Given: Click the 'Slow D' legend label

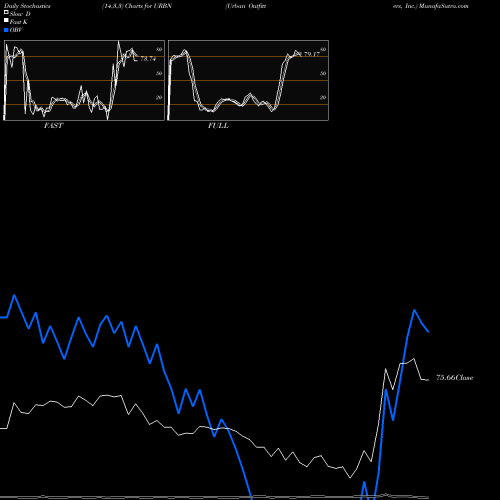Looking at the screenshot, I should 20,14.
